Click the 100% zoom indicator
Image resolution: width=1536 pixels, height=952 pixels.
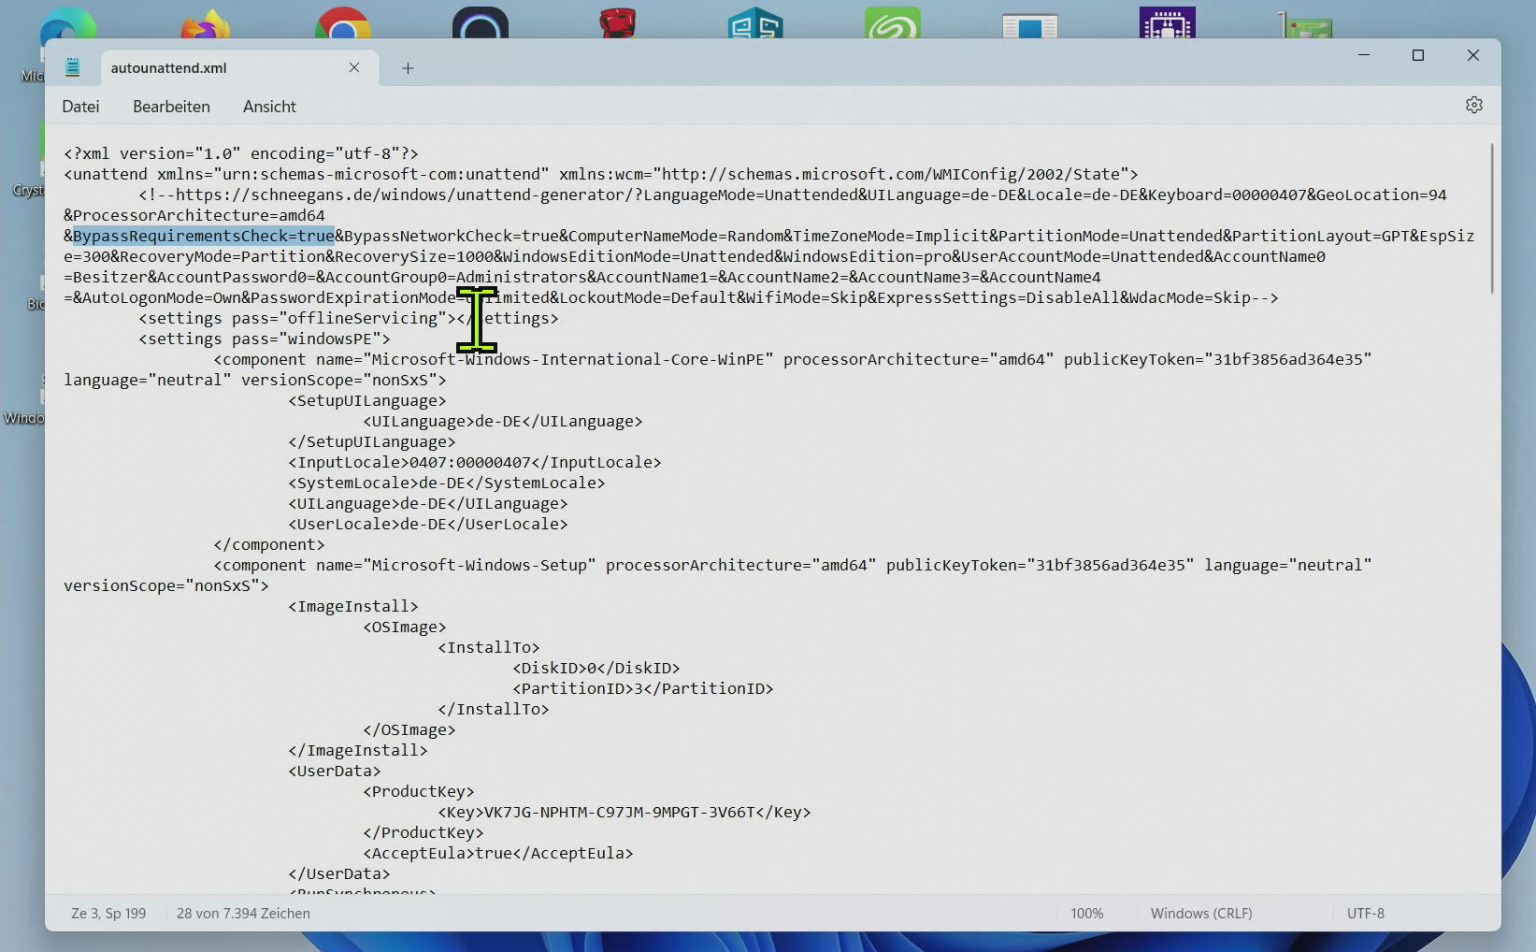tap(1087, 913)
